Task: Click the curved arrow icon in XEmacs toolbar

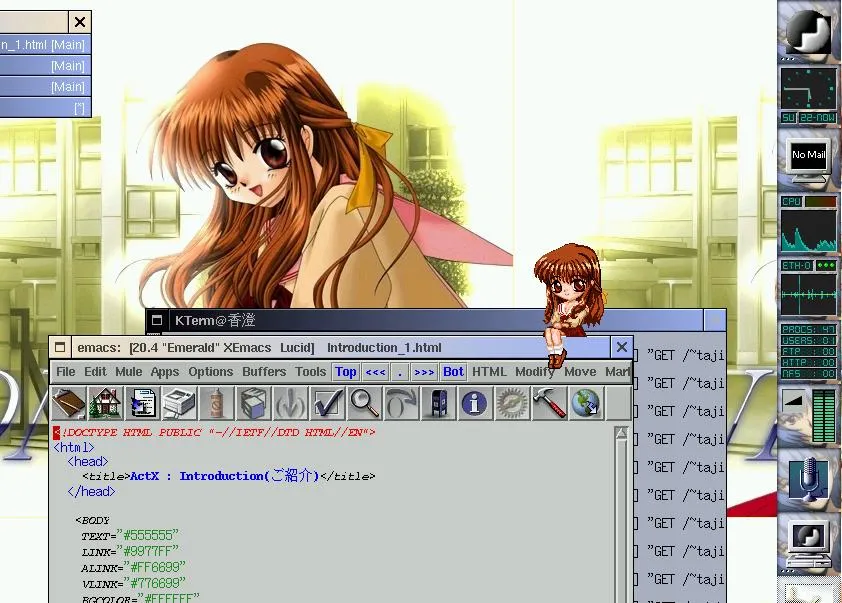Action: (402, 403)
